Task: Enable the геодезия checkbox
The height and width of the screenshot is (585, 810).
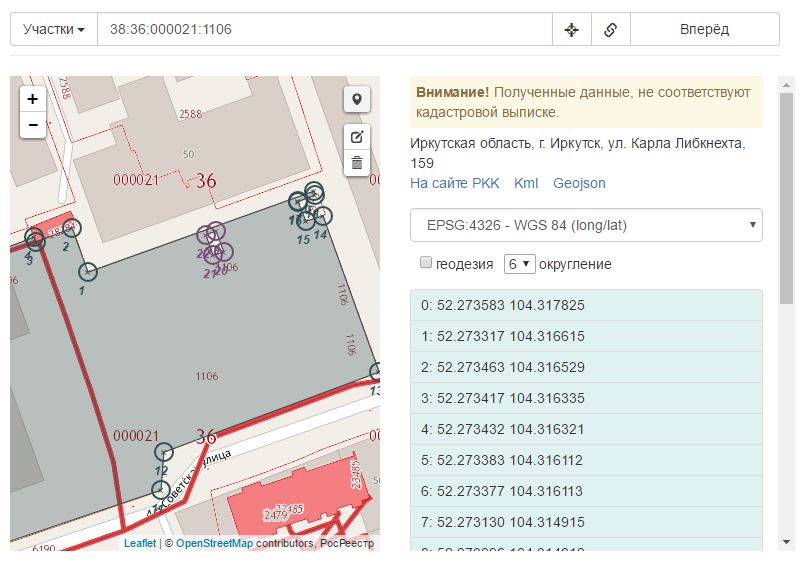Action: (x=426, y=263)
